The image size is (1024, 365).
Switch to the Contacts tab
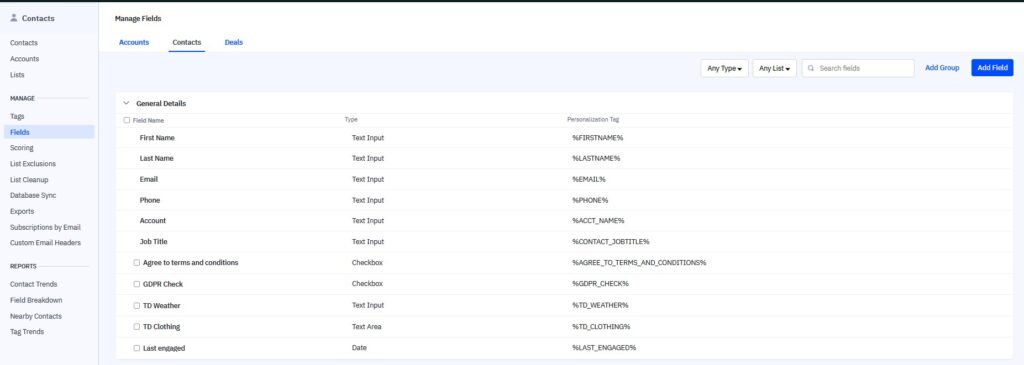(x=187, y=42)
